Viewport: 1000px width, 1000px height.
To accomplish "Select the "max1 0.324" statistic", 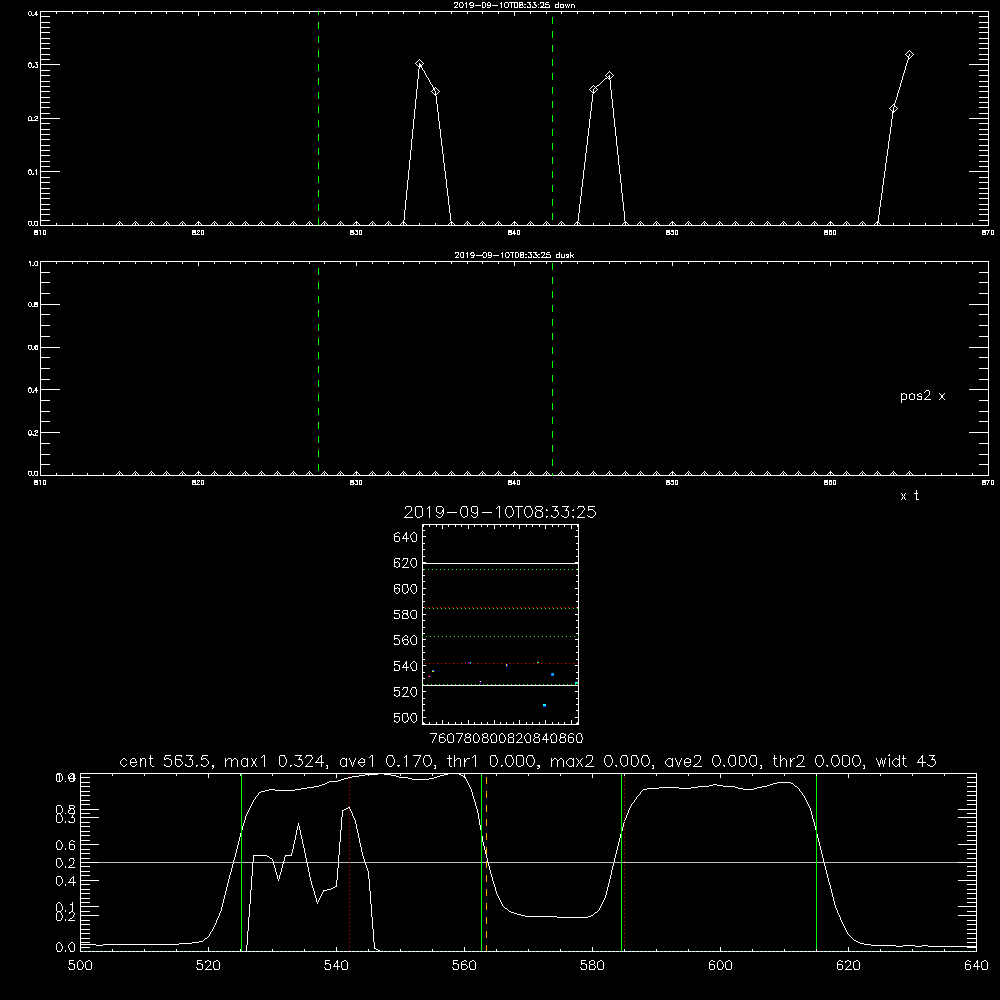I will [276, 761].
